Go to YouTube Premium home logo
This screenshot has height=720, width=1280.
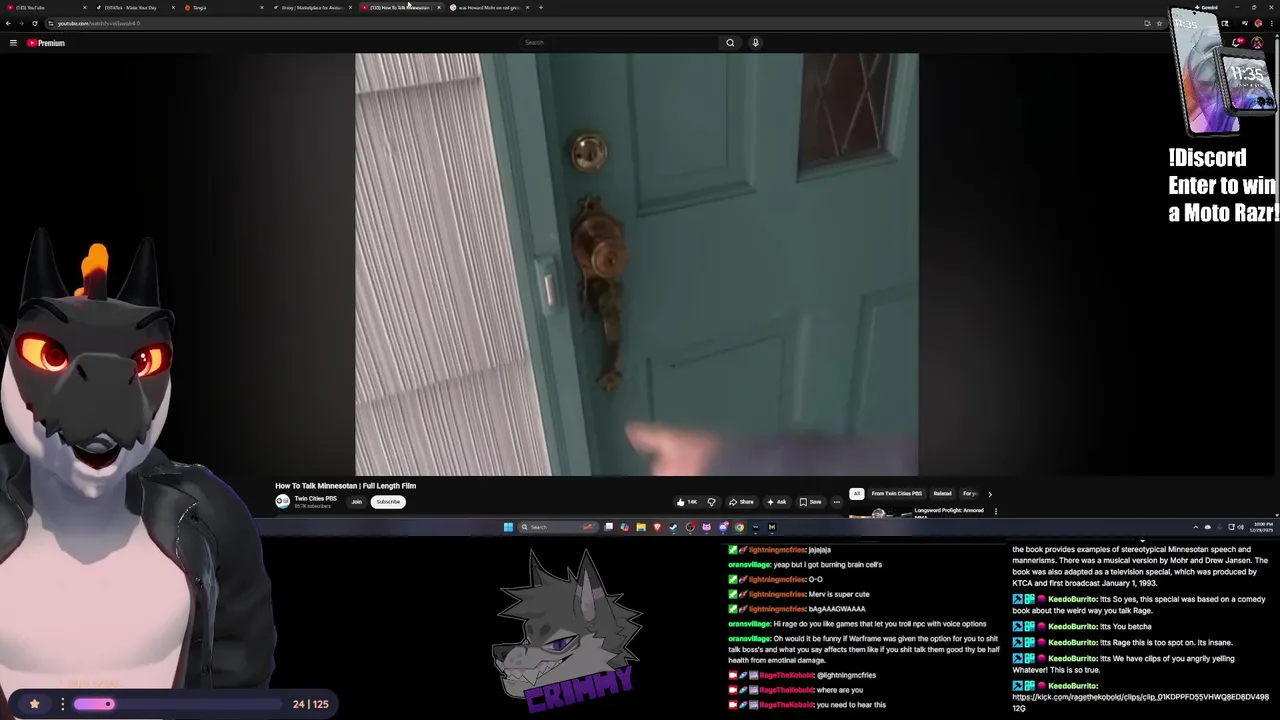[46, 43]
